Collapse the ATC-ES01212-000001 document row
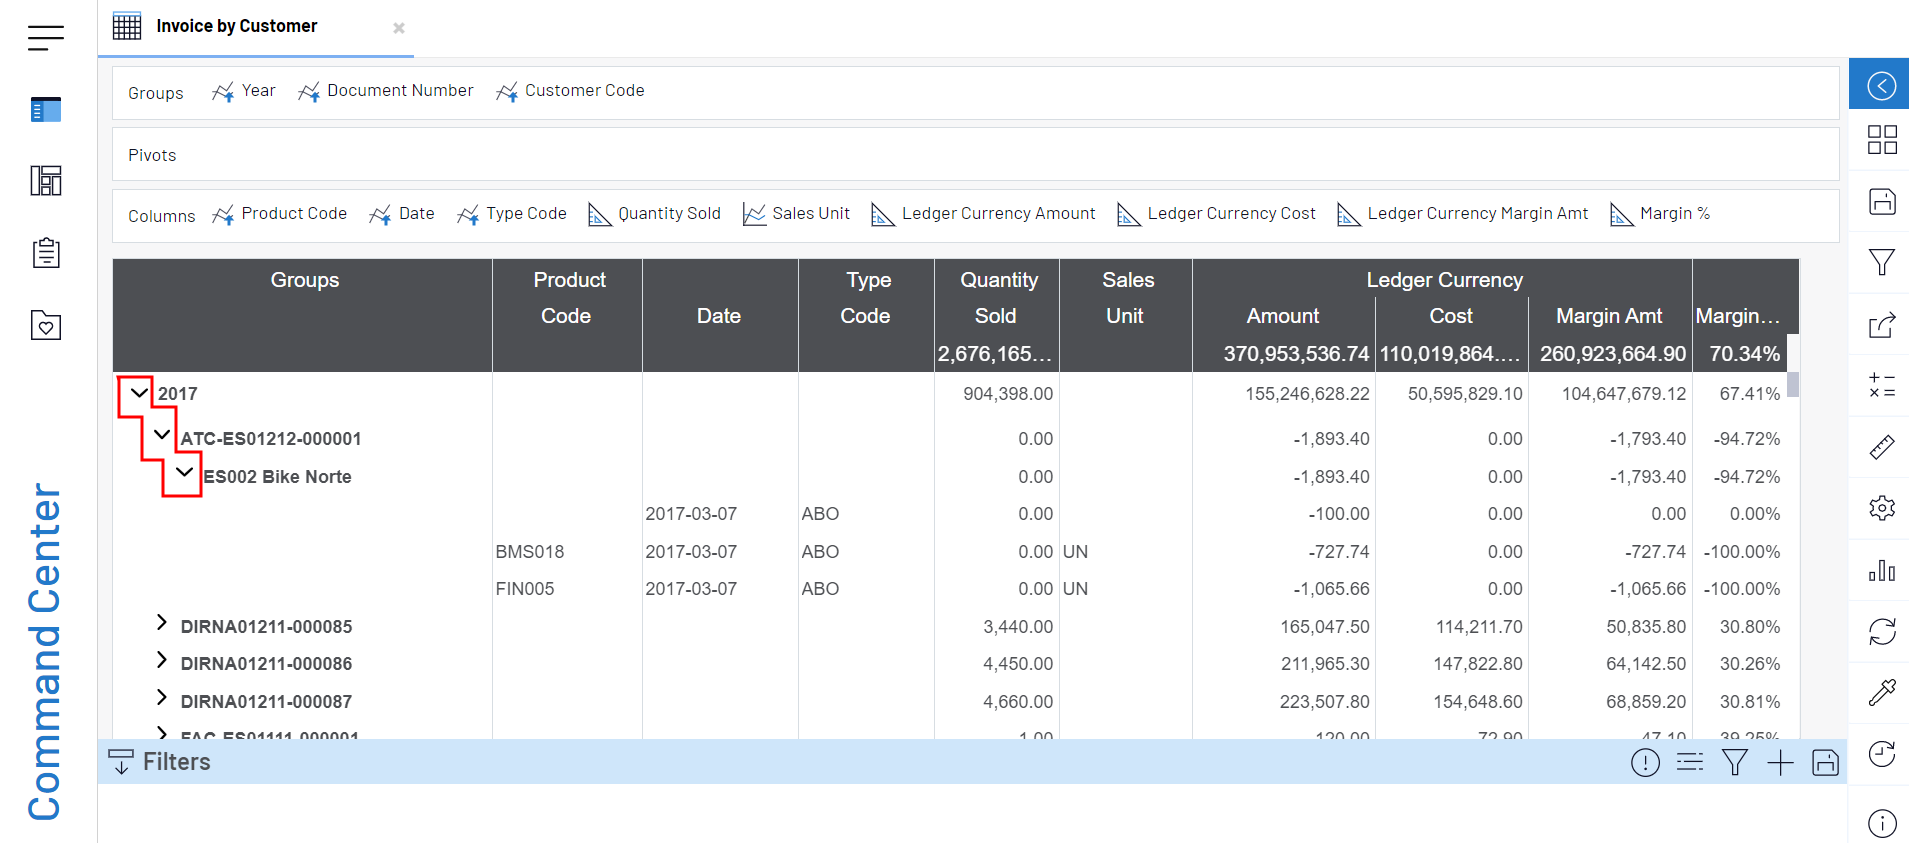The height and width of the screenshot is (843, 1909). [x=161, y=435]
